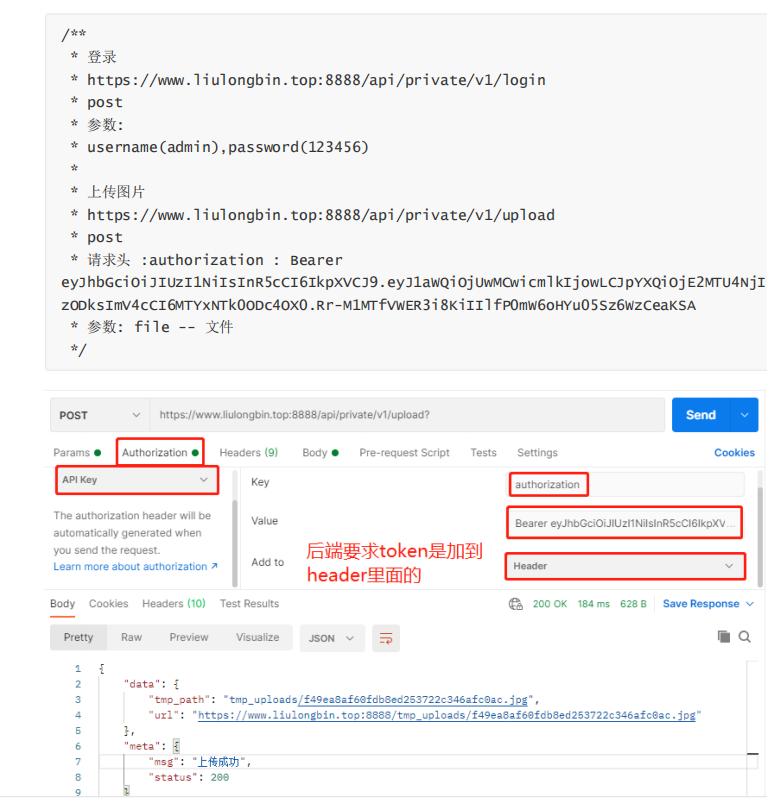The image size is (767, 798).
Task: Expand the Save Response dropdown arrow
Action: tap(750, 604)
